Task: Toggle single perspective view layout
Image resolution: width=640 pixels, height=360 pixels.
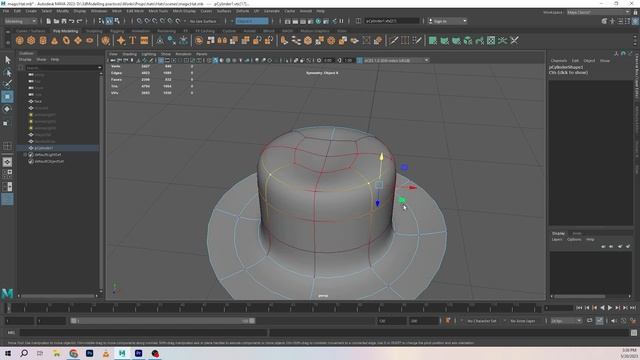Action: tap(7, 162)
